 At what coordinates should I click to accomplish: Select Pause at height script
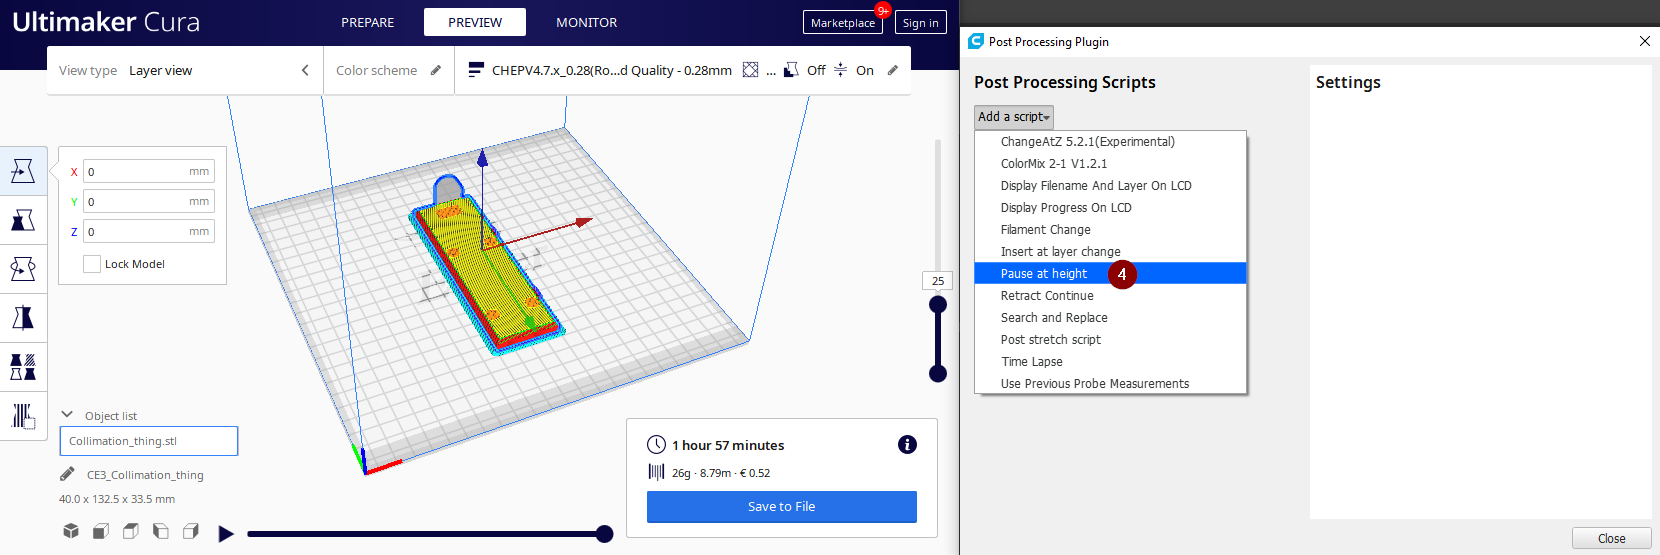[x=1111, y=274]
